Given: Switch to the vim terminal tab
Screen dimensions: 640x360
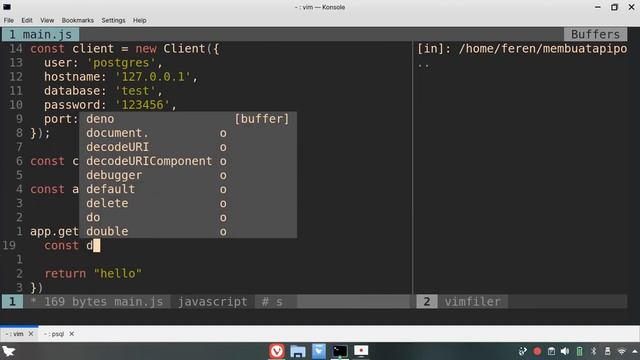Looking at the screenshot, I should point(15,334).
